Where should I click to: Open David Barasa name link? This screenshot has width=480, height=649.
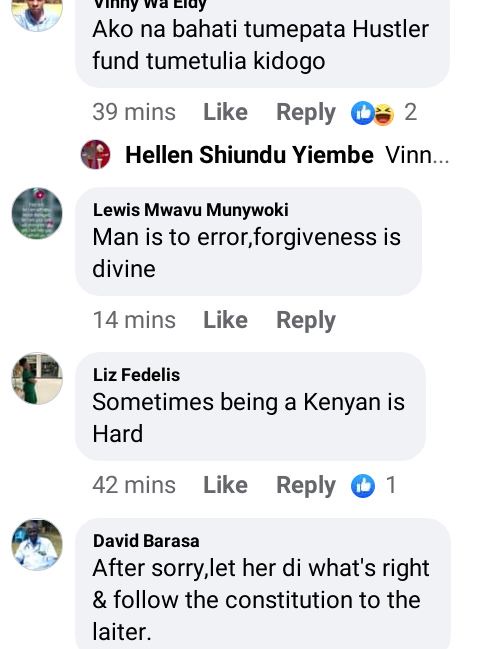click(146, 541)
